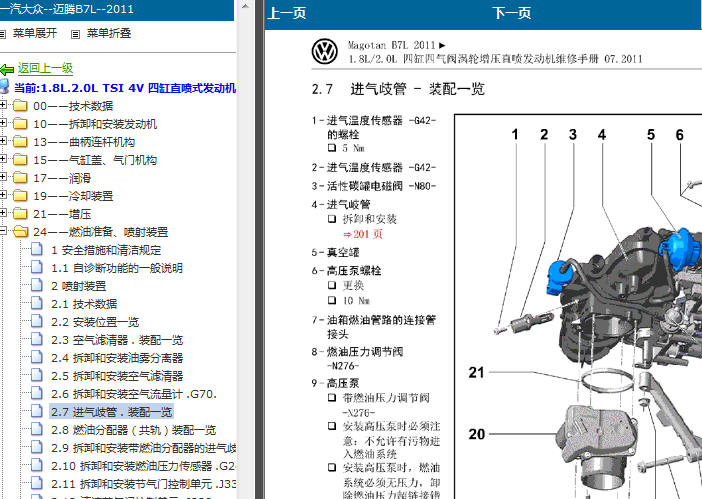Click the green back arrow icon
The height and width of the screenshot is (499, 702).
(x=7, y=69)
